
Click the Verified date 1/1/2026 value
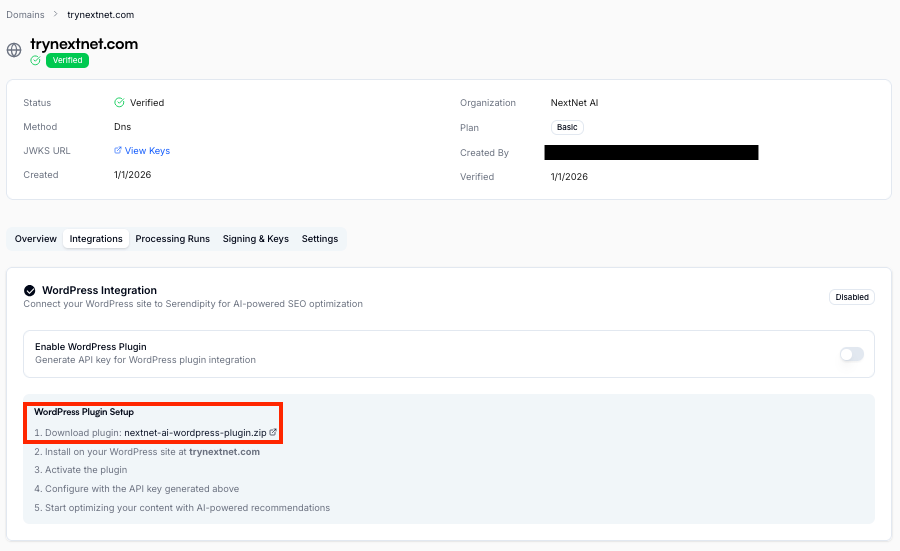pyautogui.click(x=569, y=177)
